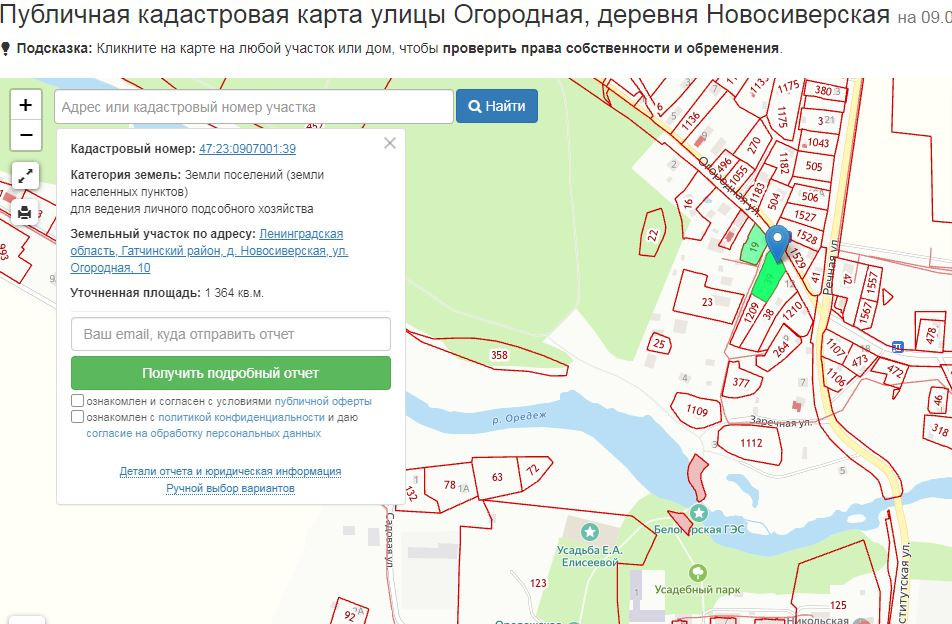
Task: Close the parcel info popup
Action: [390, 143]
